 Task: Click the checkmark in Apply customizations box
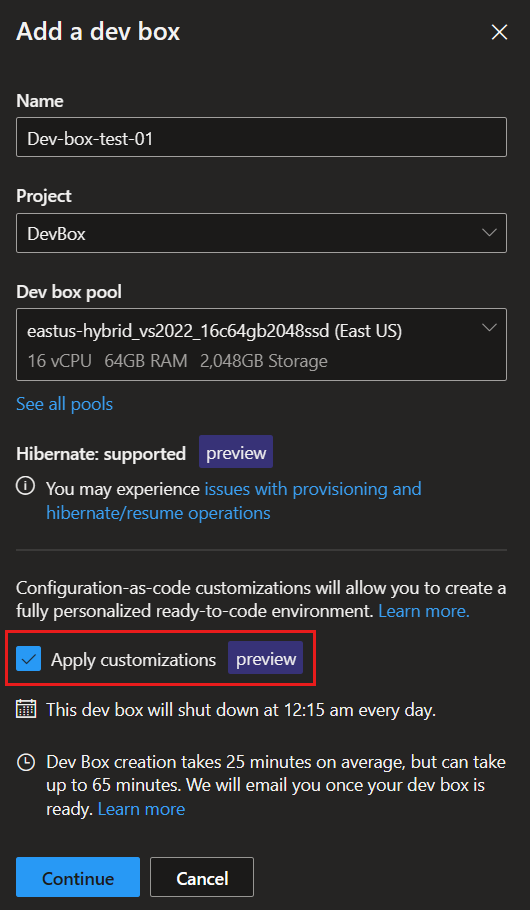[28, 659]
